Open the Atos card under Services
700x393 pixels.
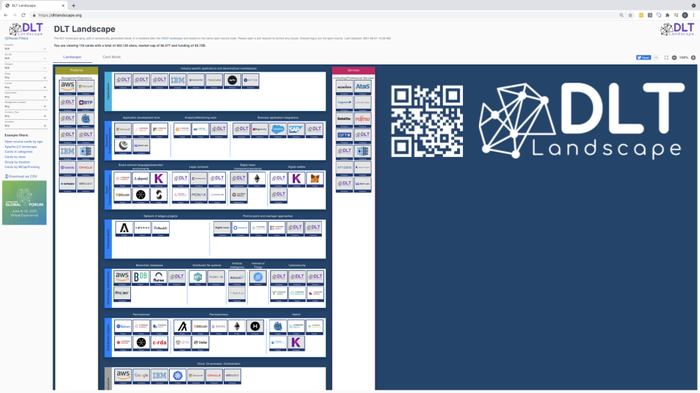tap(362, 88)
